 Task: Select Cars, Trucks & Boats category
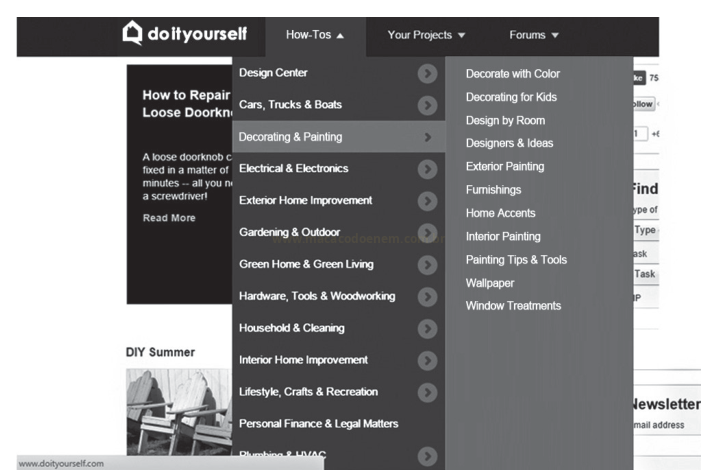290,105
